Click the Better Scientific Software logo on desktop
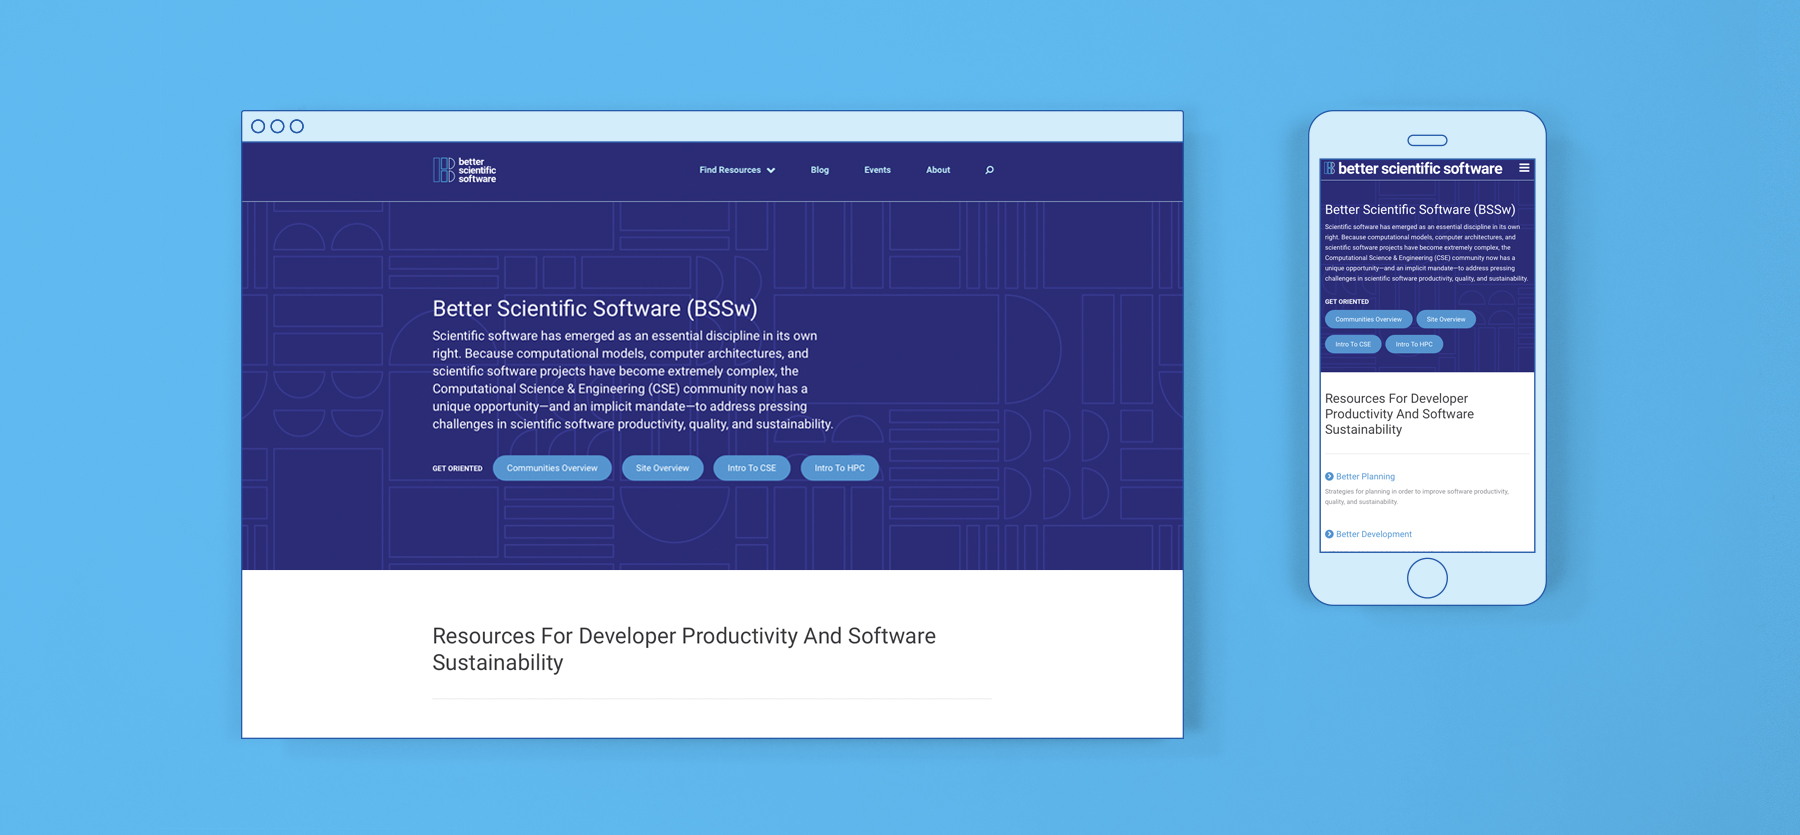Screen dimensions: 1800x835 (x=464, y=170)
